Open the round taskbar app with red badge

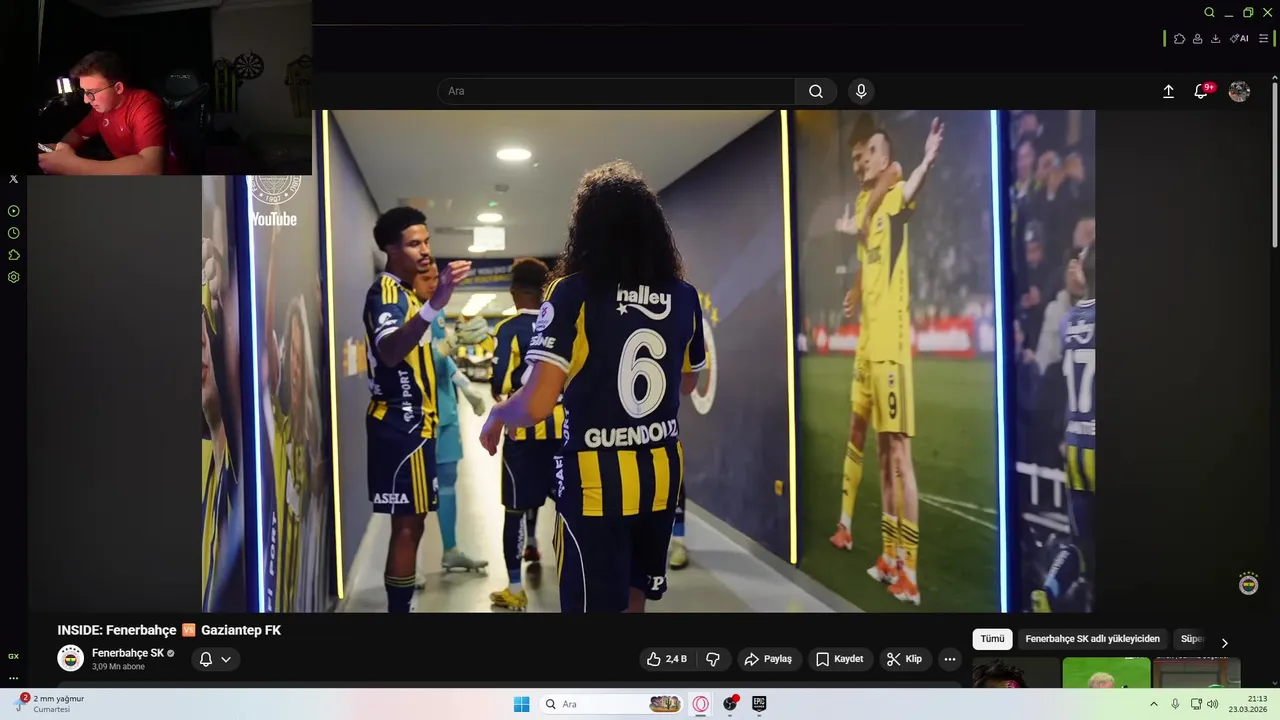click(730, 704)
